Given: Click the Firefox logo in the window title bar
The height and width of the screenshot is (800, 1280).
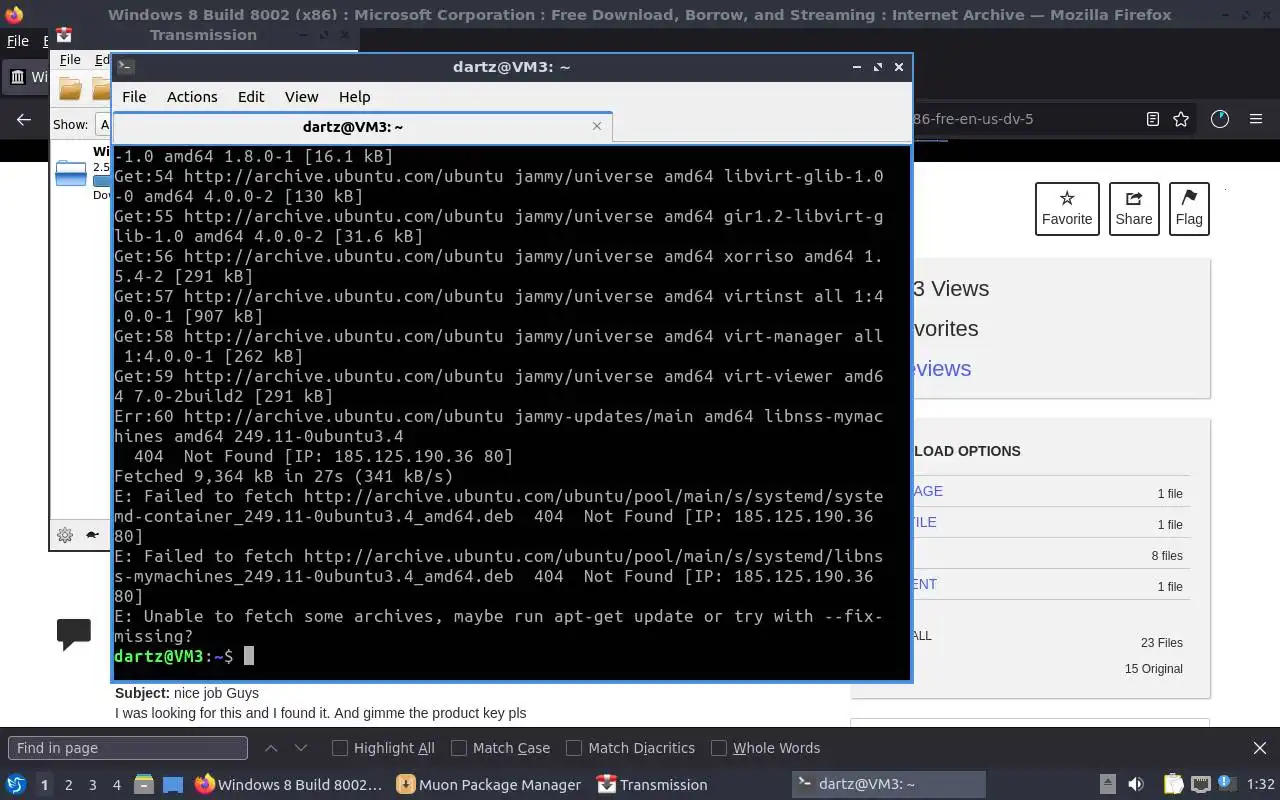Looking at the screenshot, I should click(14, 15).
